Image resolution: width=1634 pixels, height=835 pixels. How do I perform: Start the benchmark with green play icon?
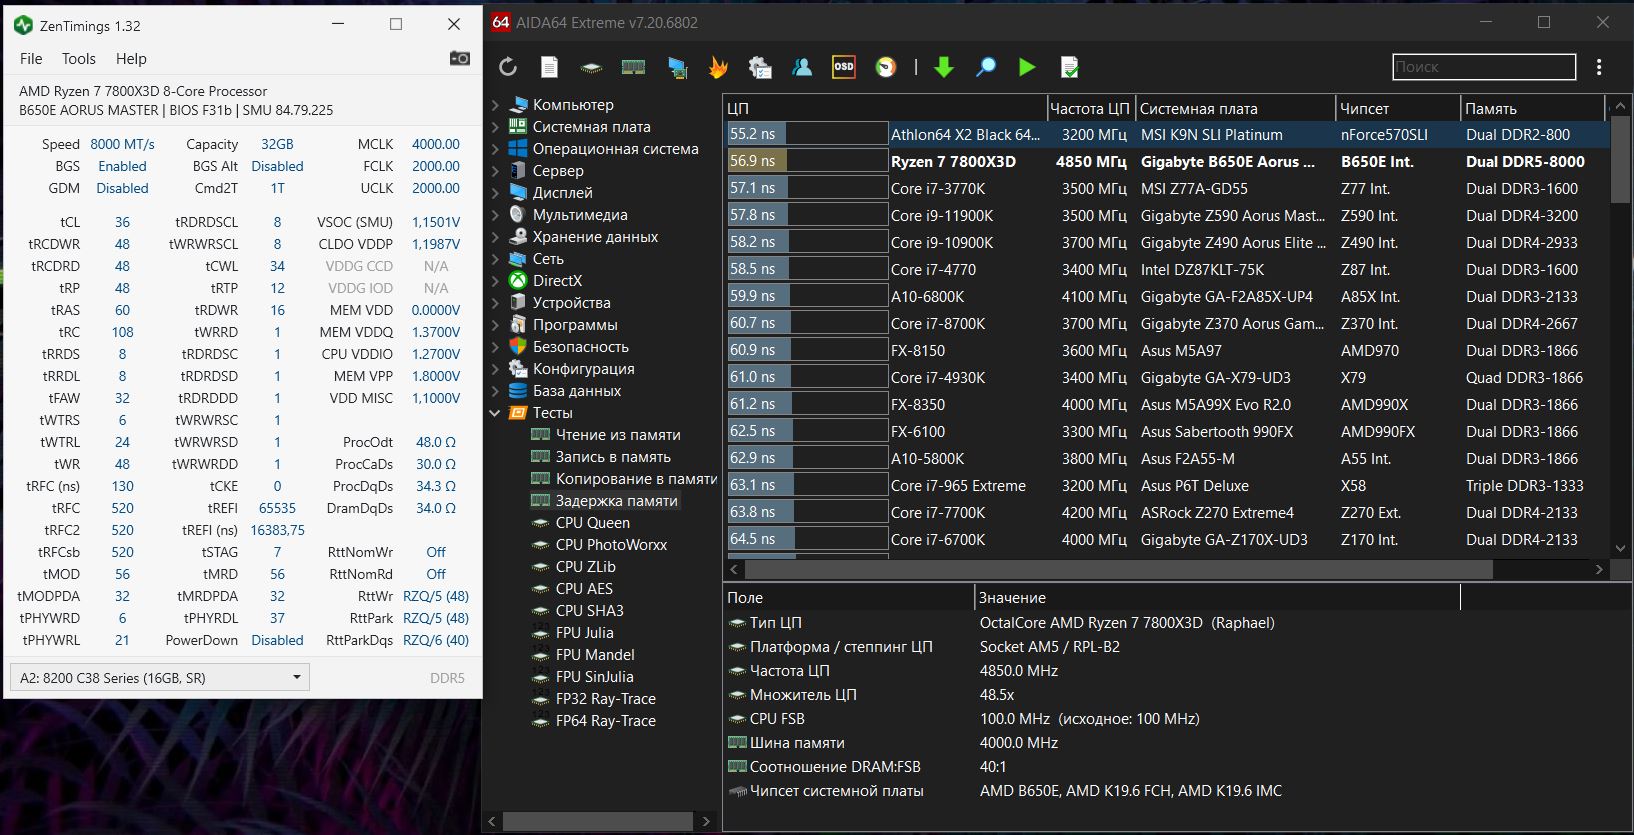(x=1027, y=67)
